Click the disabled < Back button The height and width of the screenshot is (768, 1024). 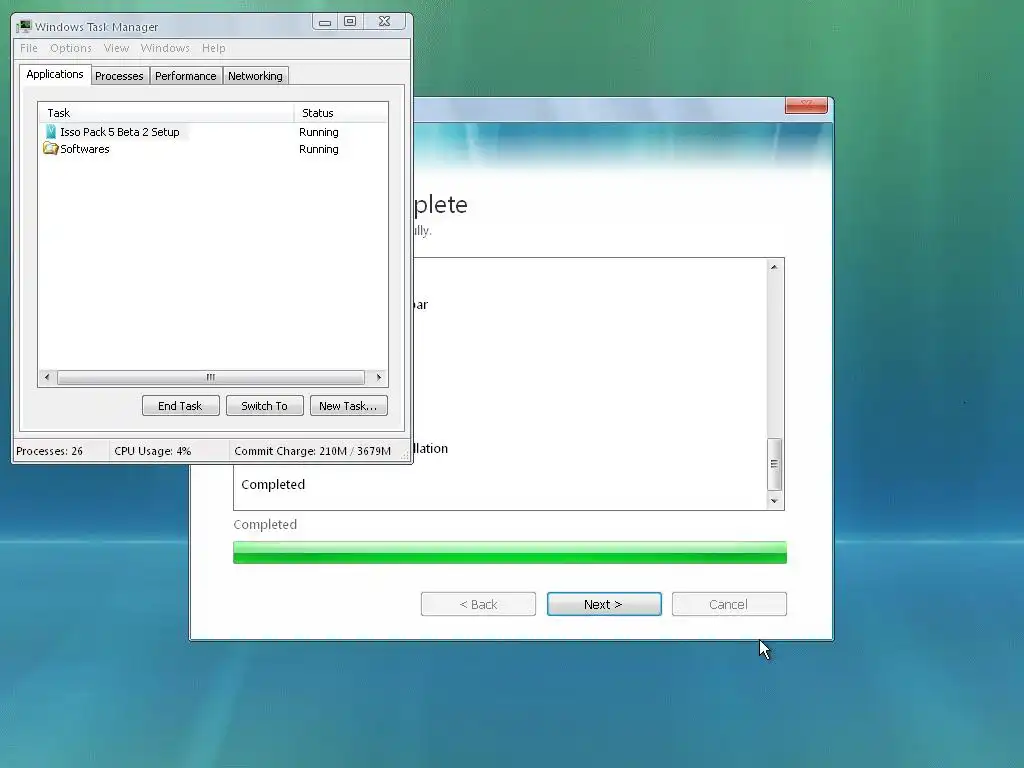pyautogui.click(x=478, y=604)
